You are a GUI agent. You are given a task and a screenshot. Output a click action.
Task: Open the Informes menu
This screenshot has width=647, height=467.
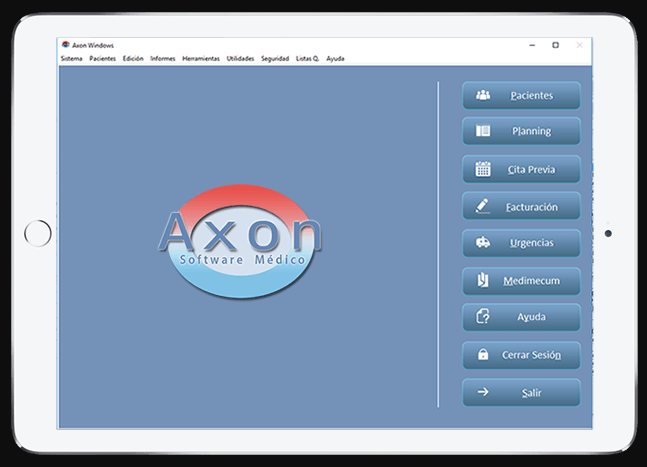(162, 59)
